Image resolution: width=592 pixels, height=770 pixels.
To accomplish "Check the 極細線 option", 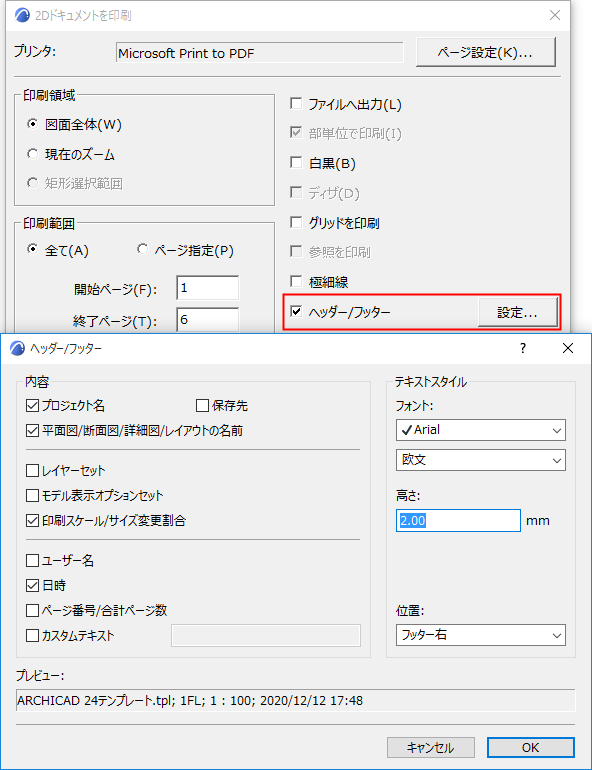I will pyautogui.click(x=296, y=281).
